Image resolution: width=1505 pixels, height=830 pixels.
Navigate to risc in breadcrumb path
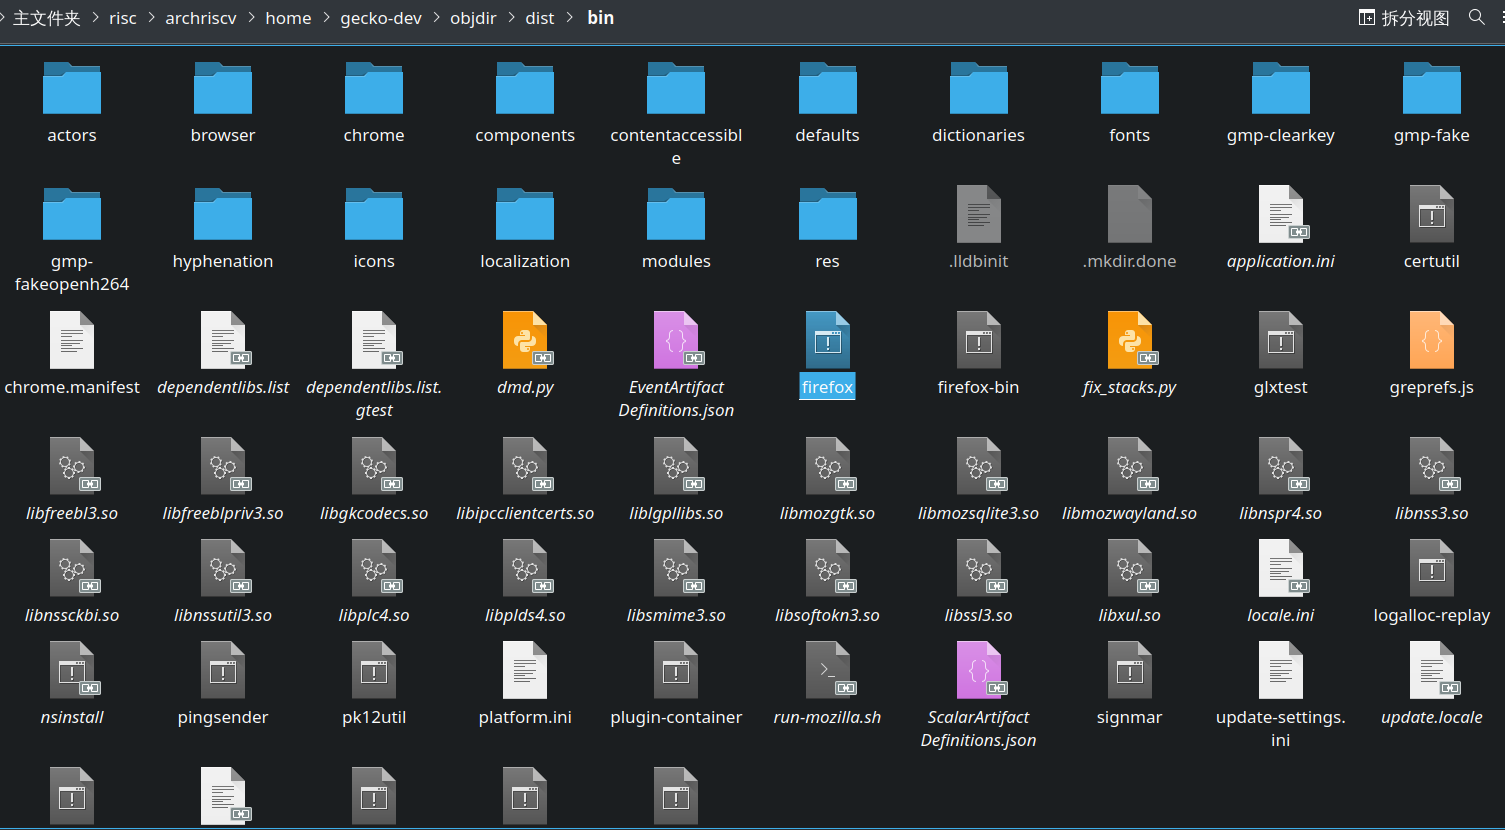[x=123, y=18]
